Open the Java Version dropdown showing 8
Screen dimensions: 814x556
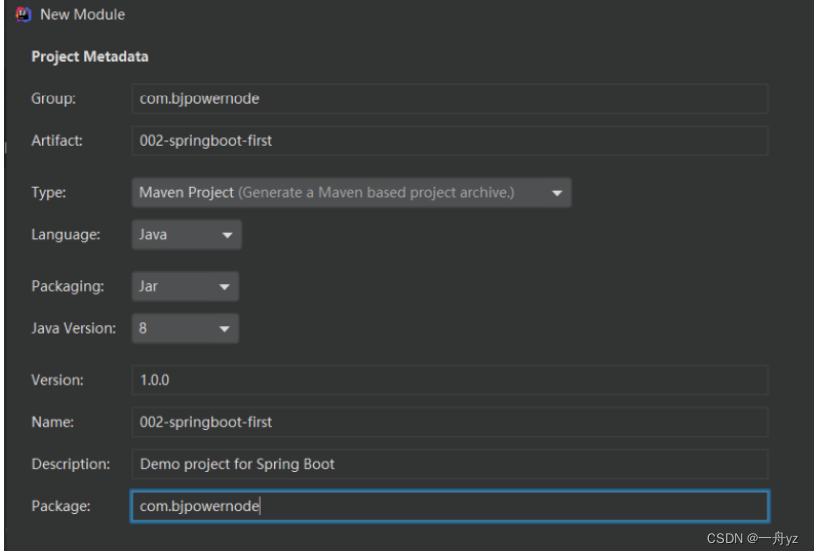[x=185, y=328]
